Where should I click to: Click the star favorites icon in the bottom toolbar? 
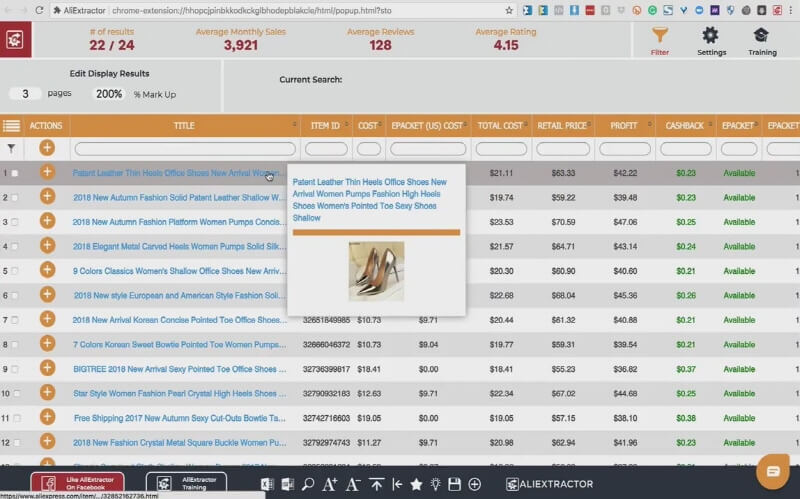[x=416, y=484]
